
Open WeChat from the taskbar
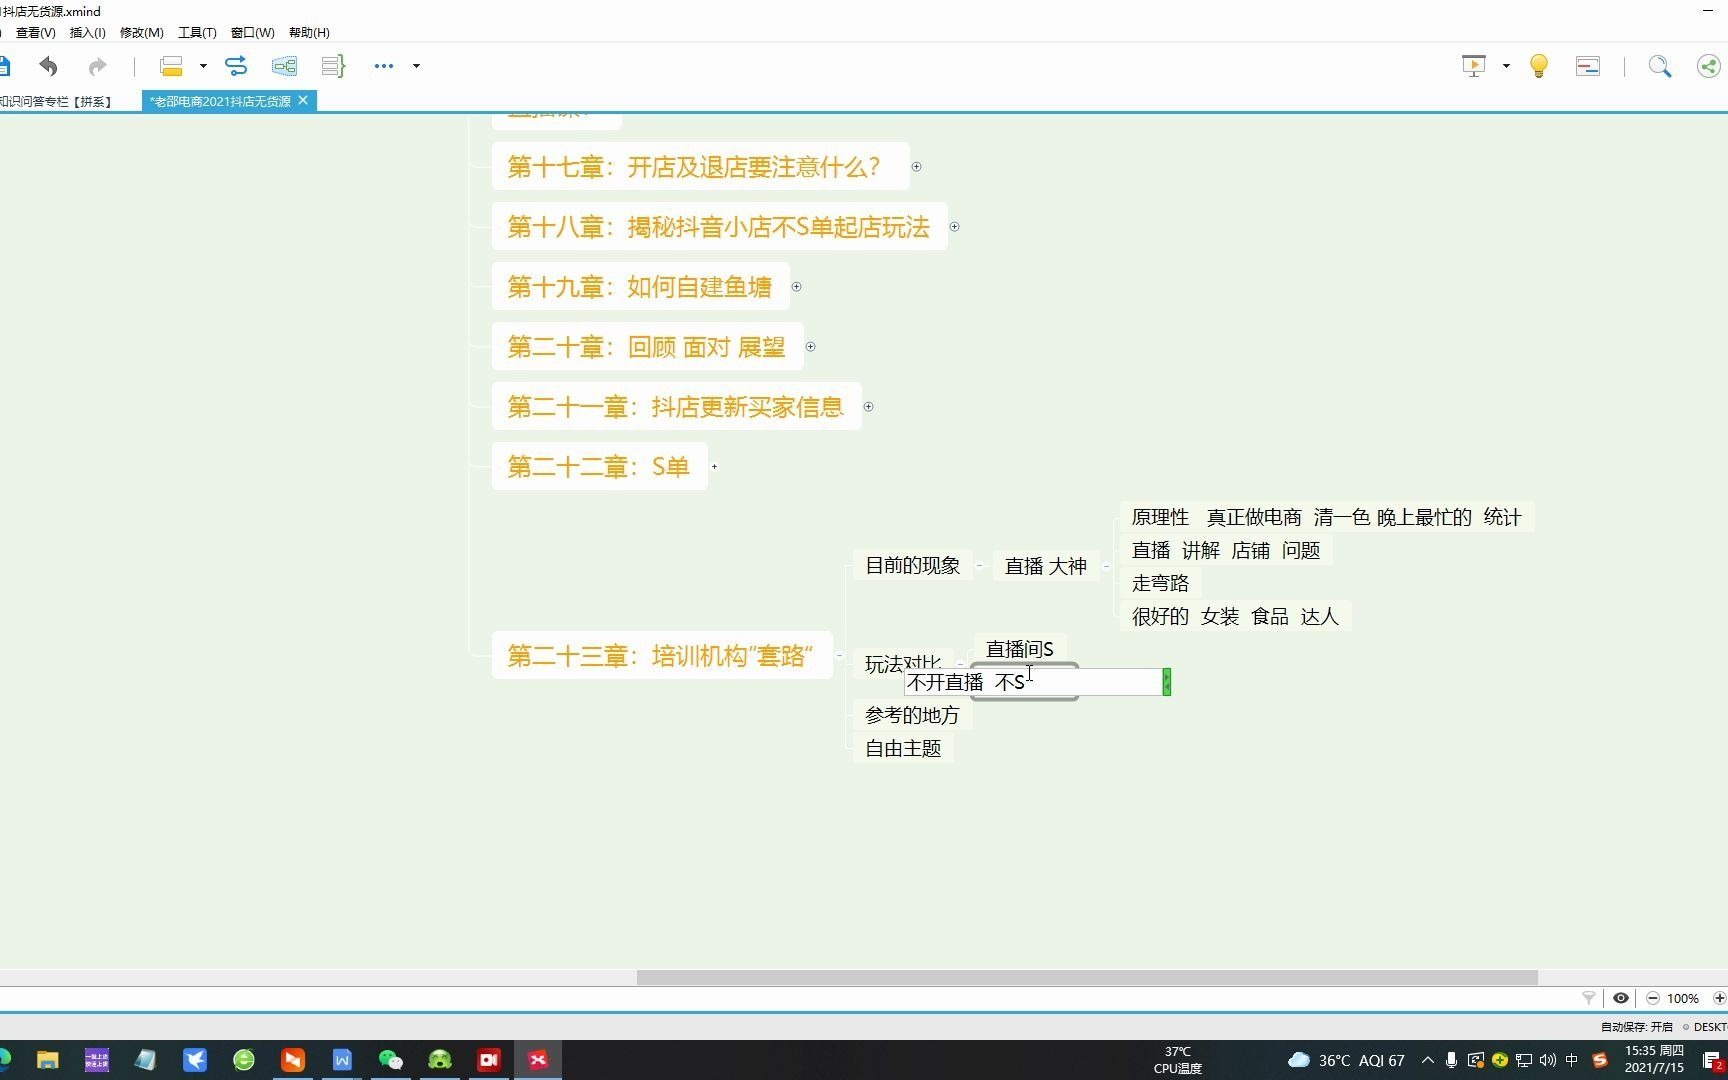coord(391,1060)
